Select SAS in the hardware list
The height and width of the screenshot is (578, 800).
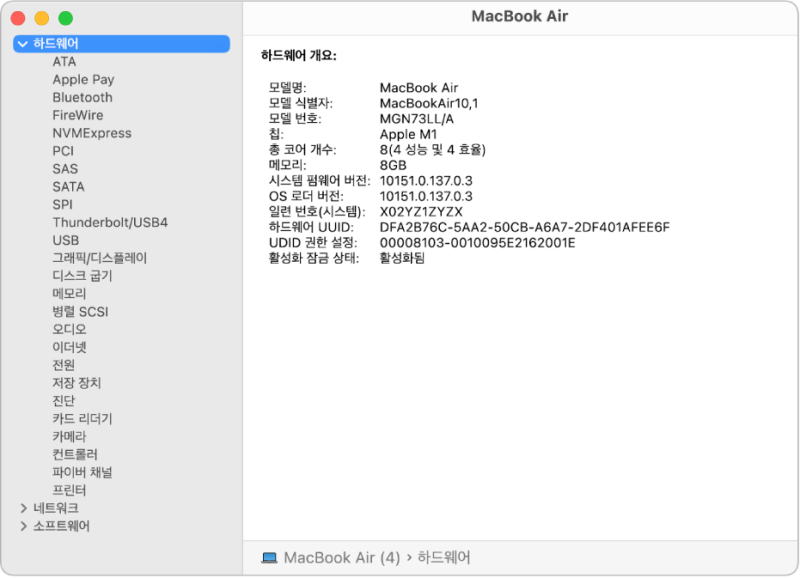65,169
